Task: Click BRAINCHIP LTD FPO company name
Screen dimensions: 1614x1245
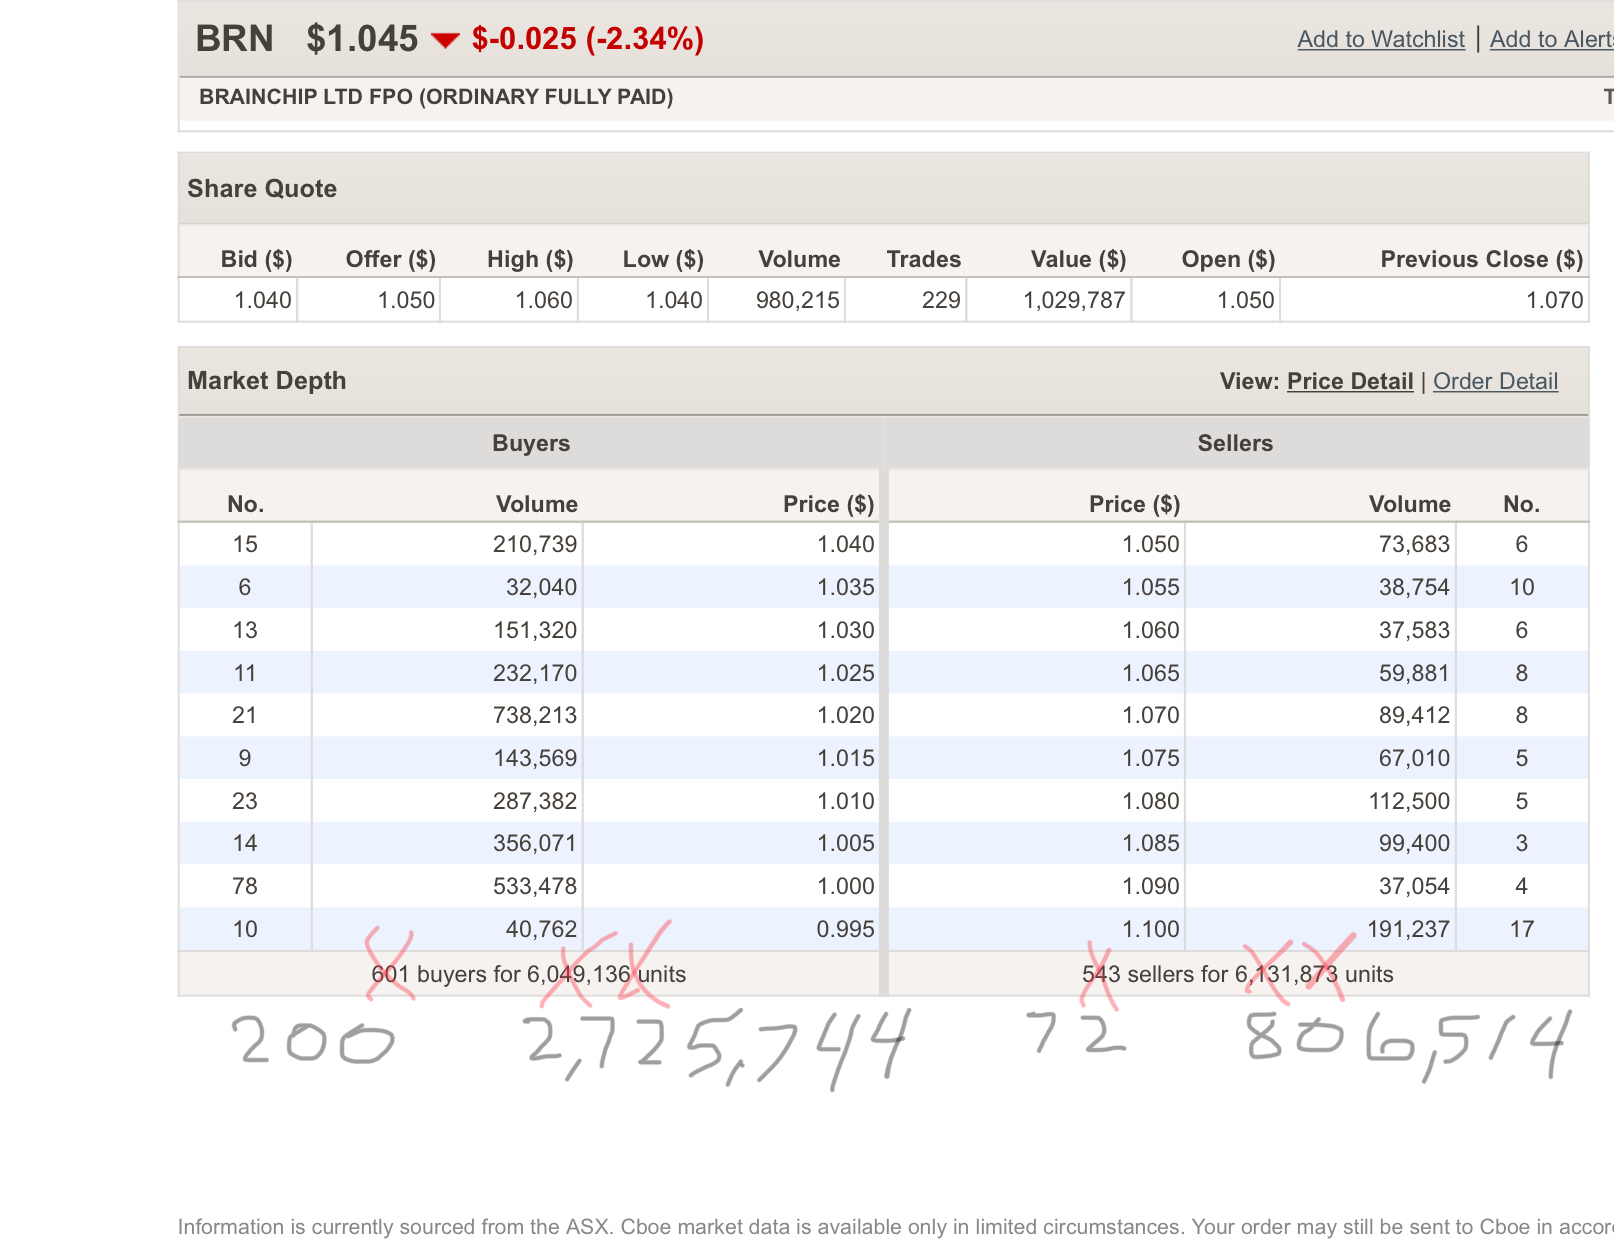Action: click(x=436, y=97)
